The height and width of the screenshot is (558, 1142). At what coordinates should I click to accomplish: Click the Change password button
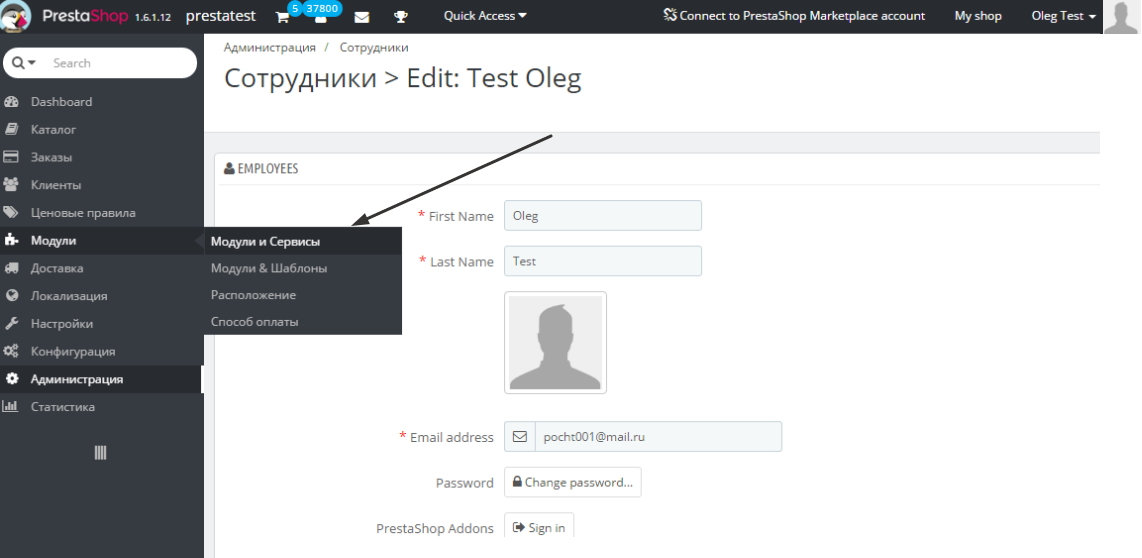(x=572, y=482)
